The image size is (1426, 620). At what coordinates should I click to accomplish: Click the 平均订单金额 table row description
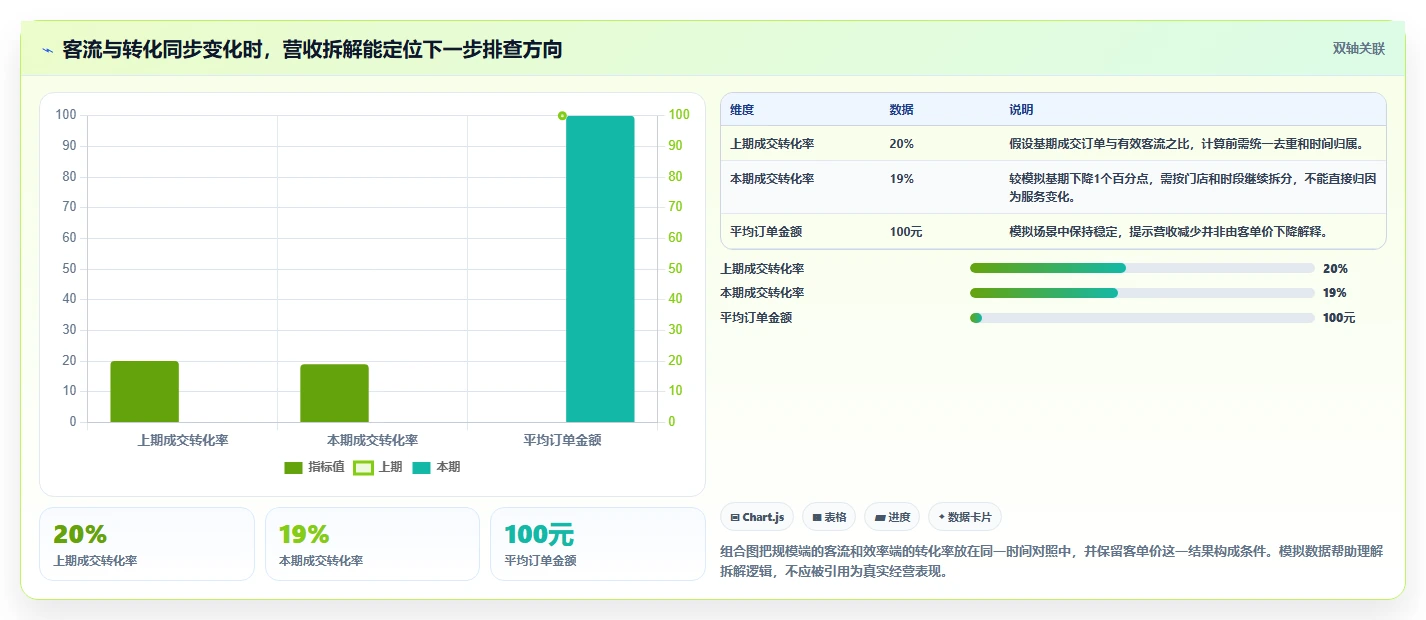pyautogui.click(x=1168, y=231)
